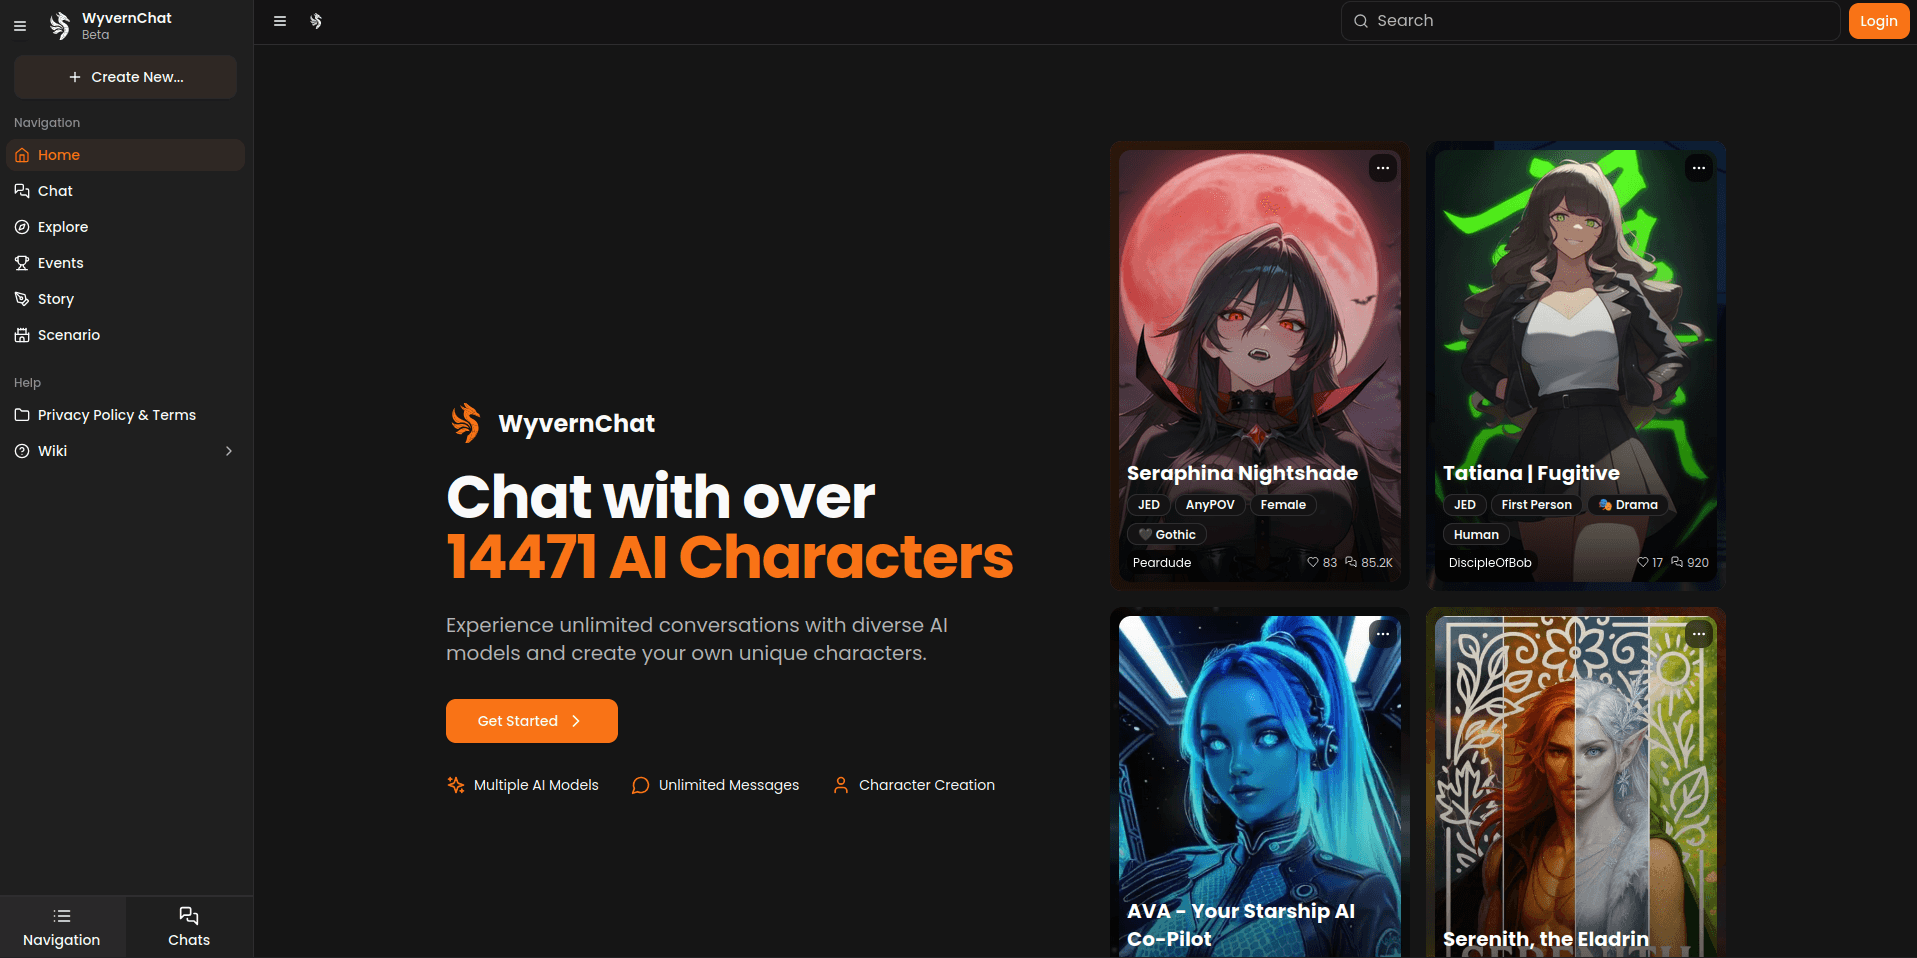Toggle sidebar with the top bar menu icon
This screenshot has height=958, width=1917.
tap(280, 21)
